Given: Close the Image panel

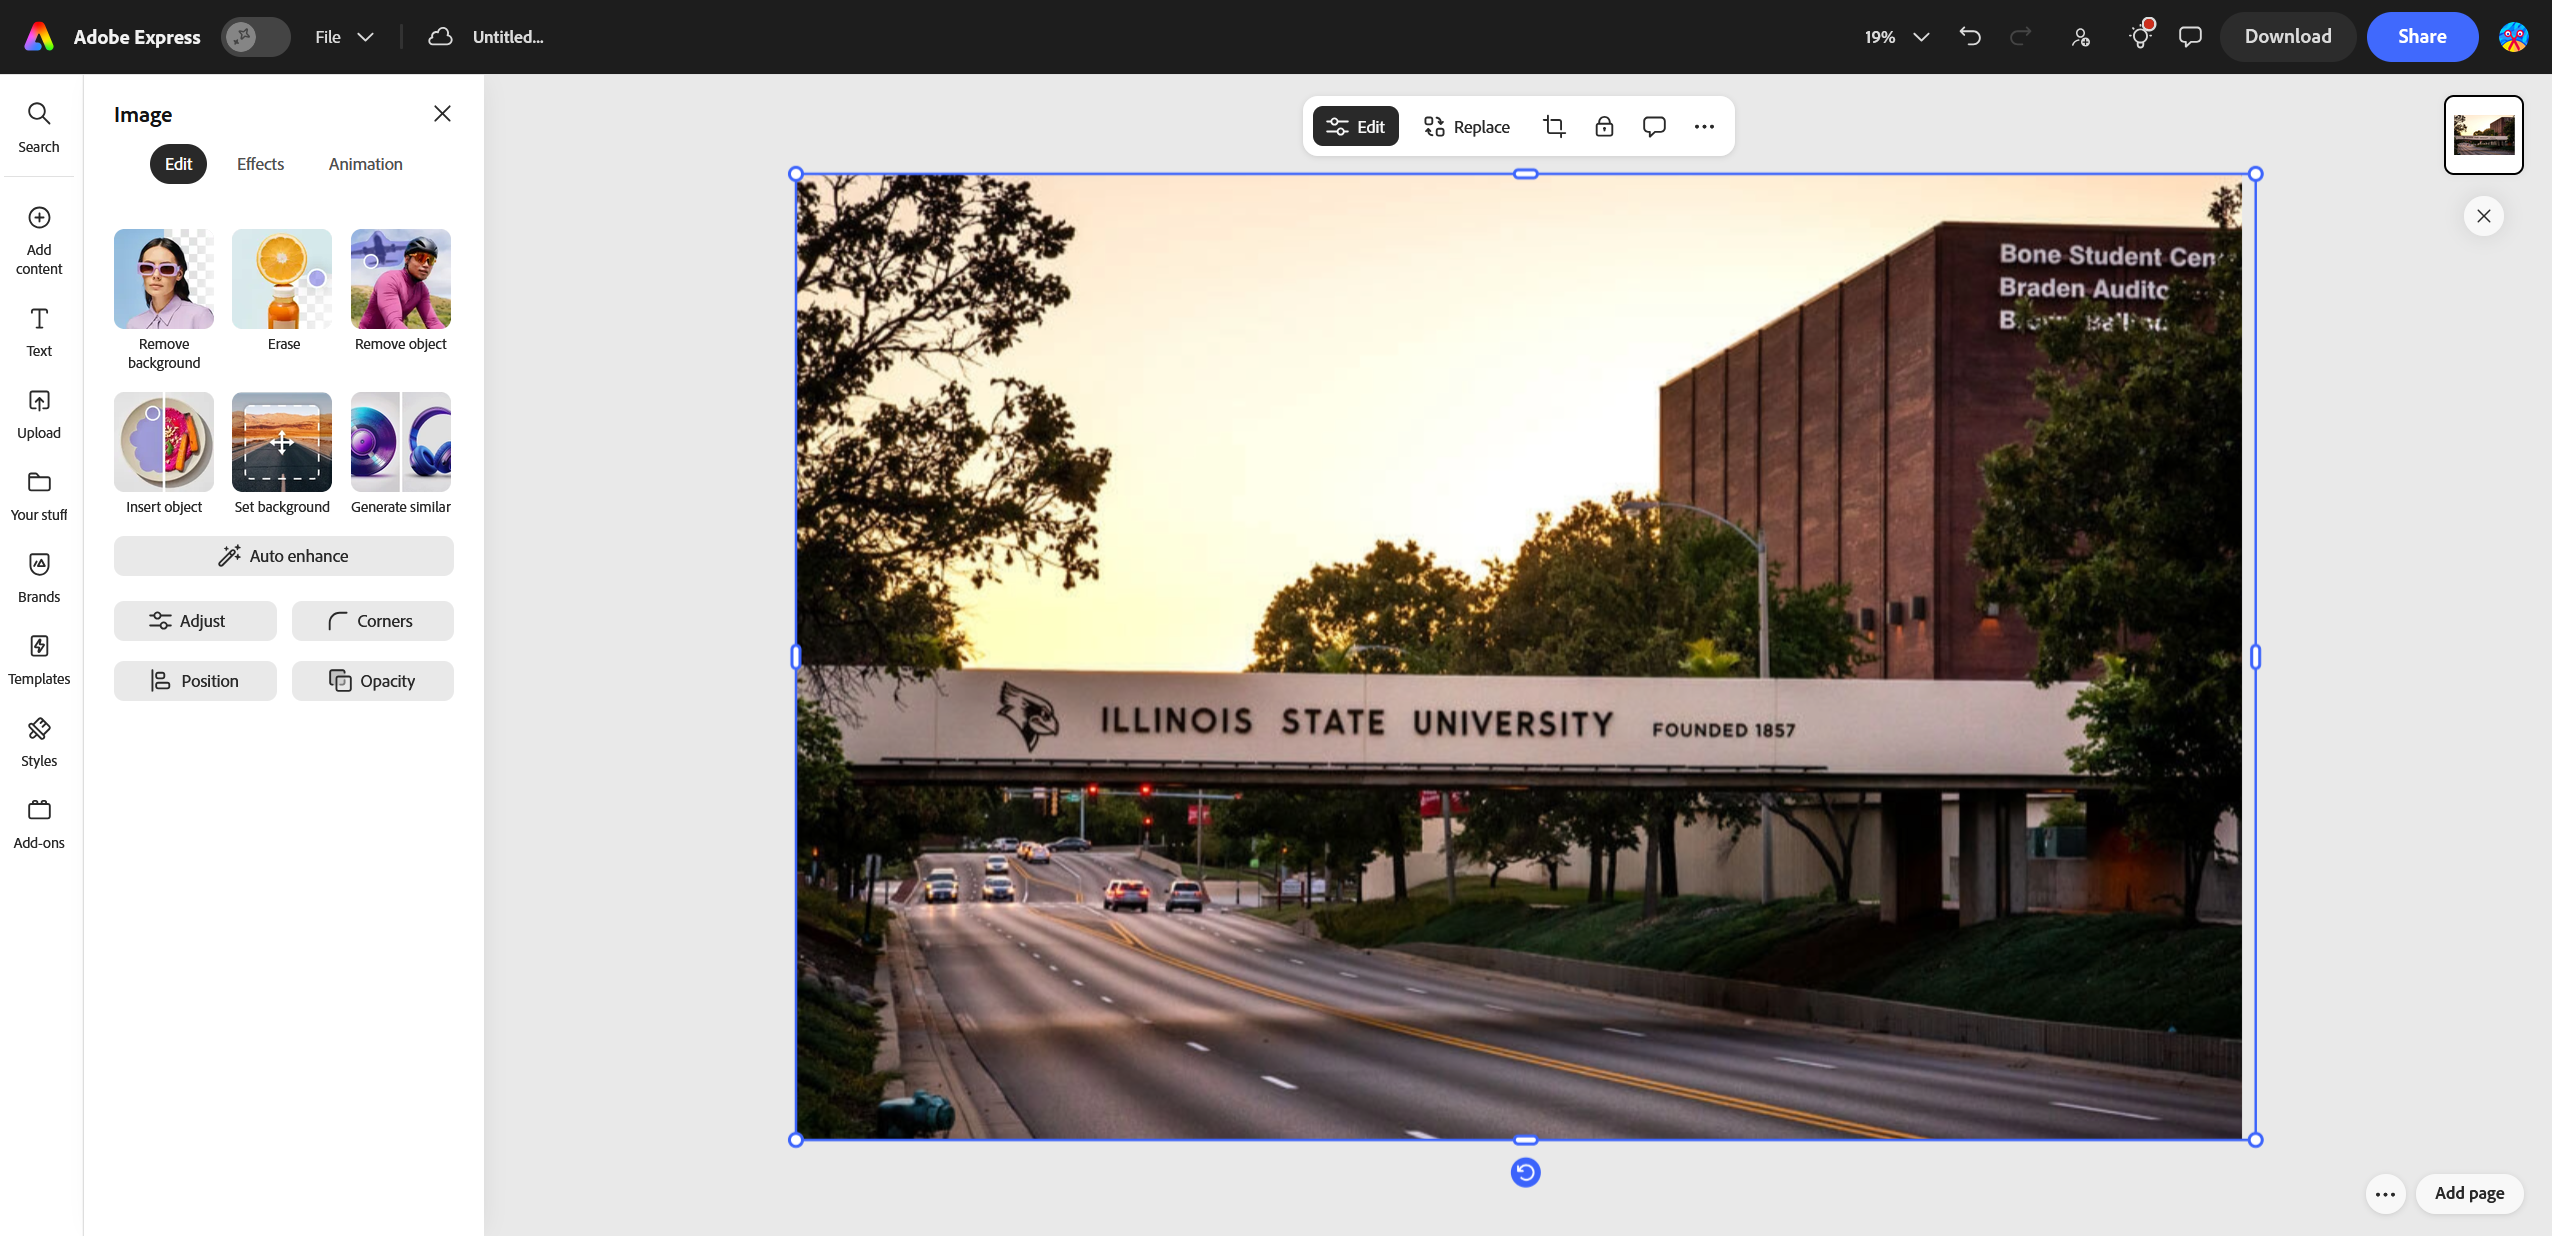Looking at the screenshot, I should pyautogui.click(x=442, y=114).
